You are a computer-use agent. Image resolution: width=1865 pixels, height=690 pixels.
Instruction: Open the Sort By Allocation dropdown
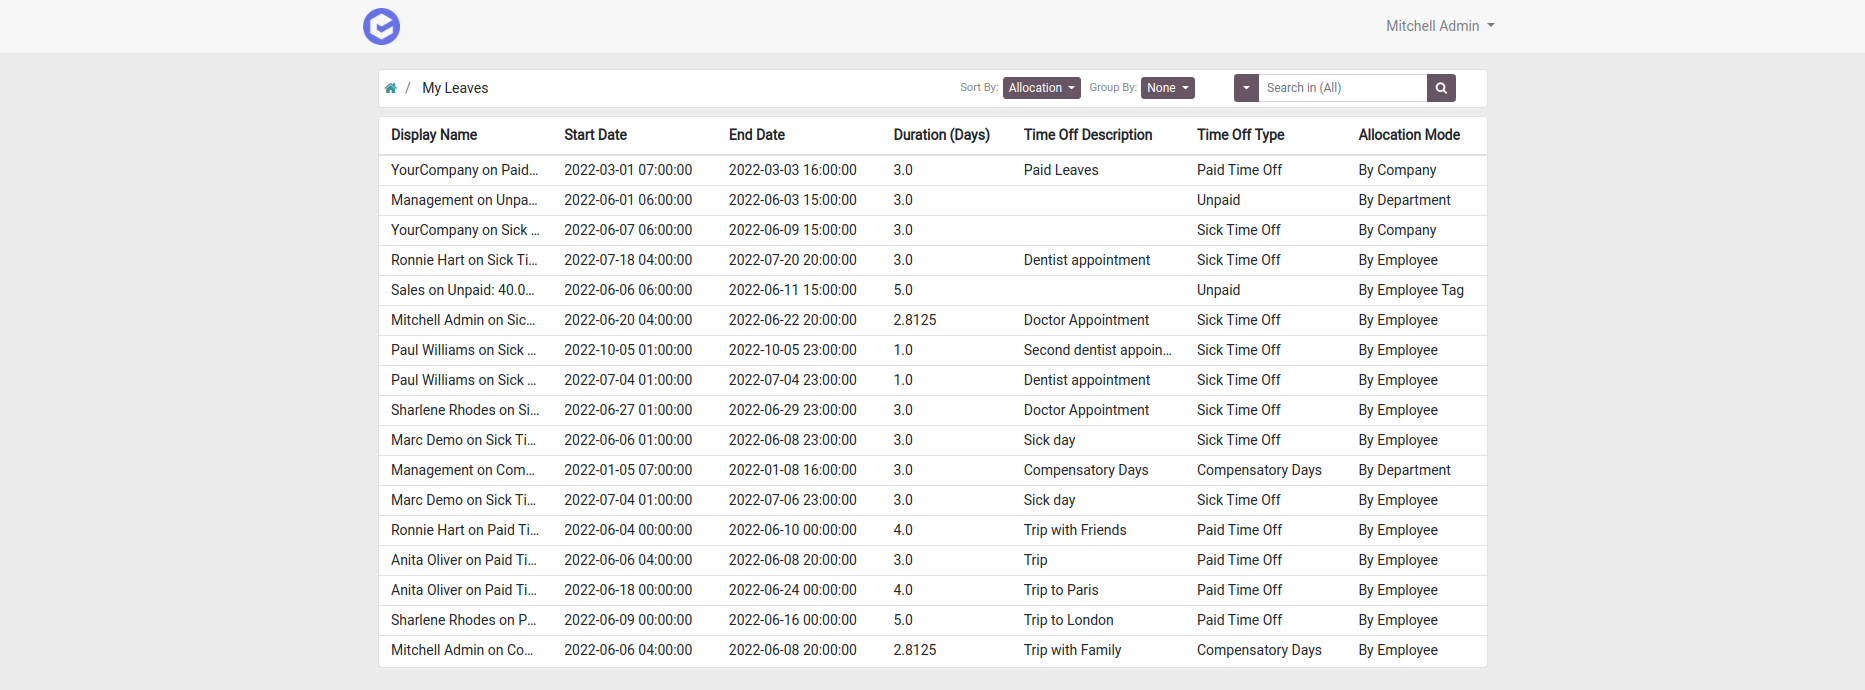tap(1041, 88)
